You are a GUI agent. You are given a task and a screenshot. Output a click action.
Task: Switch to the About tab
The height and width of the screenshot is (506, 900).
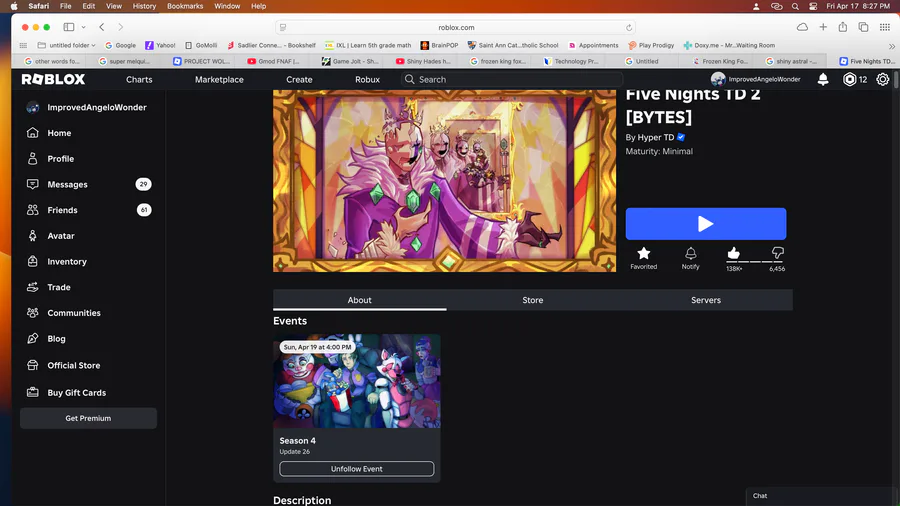[x=359, y=300]
